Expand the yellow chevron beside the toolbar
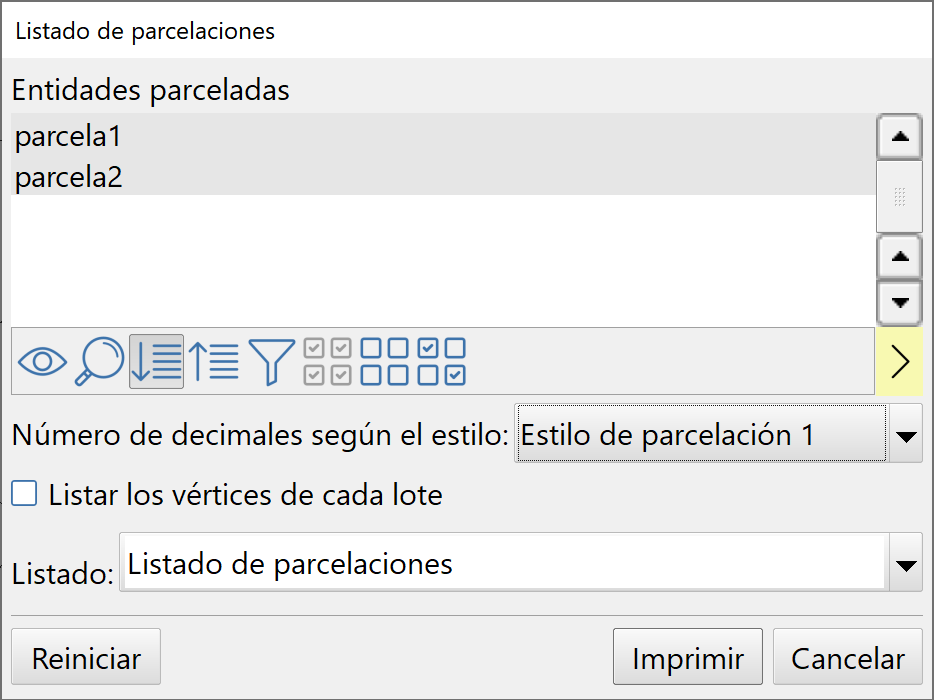Screen dimensions: 934x700 tap(900, 362)
